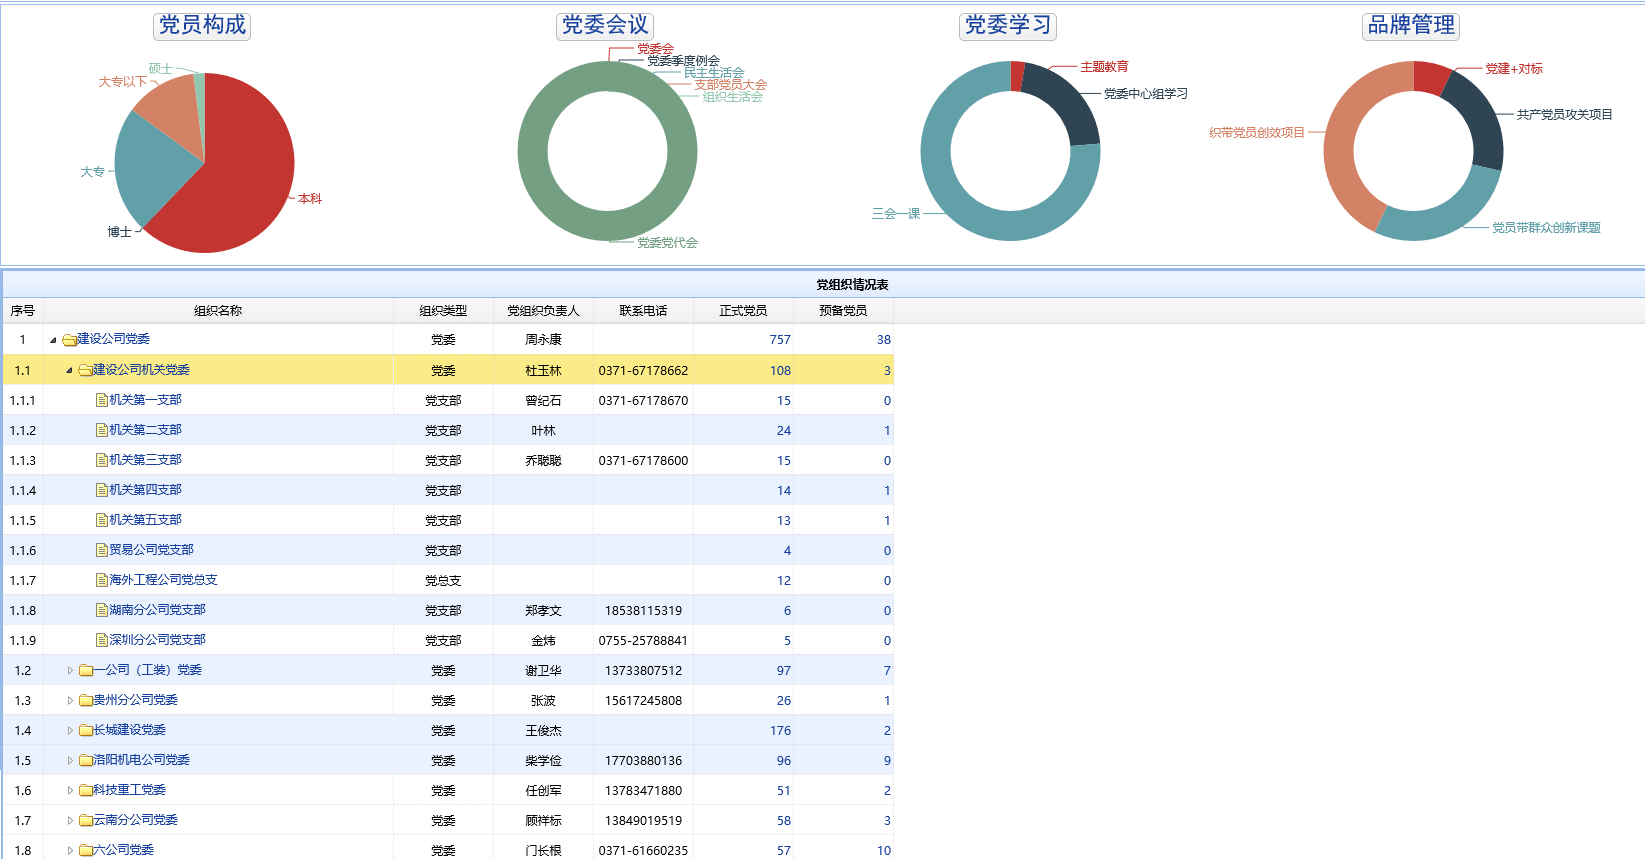Click 757 正式党员 count for 建设公司党委
This screenshot has width=1645, height=859.
780,340
